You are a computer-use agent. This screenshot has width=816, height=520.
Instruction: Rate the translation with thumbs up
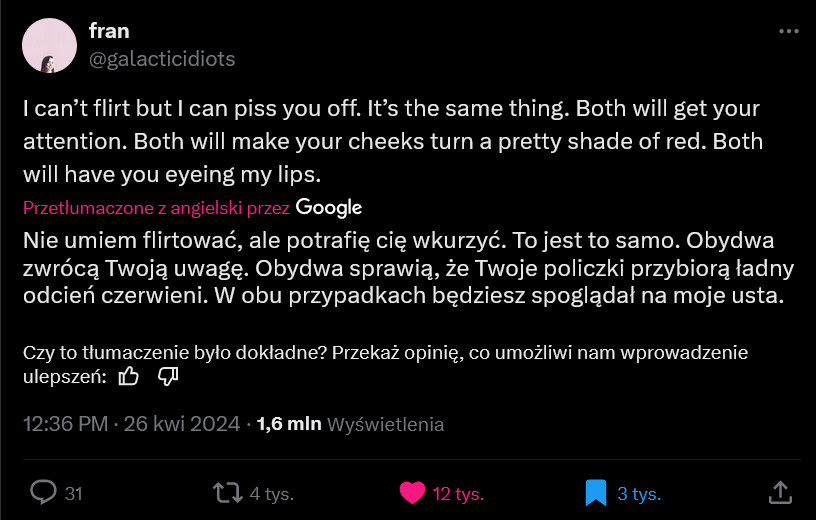[129, 377]
